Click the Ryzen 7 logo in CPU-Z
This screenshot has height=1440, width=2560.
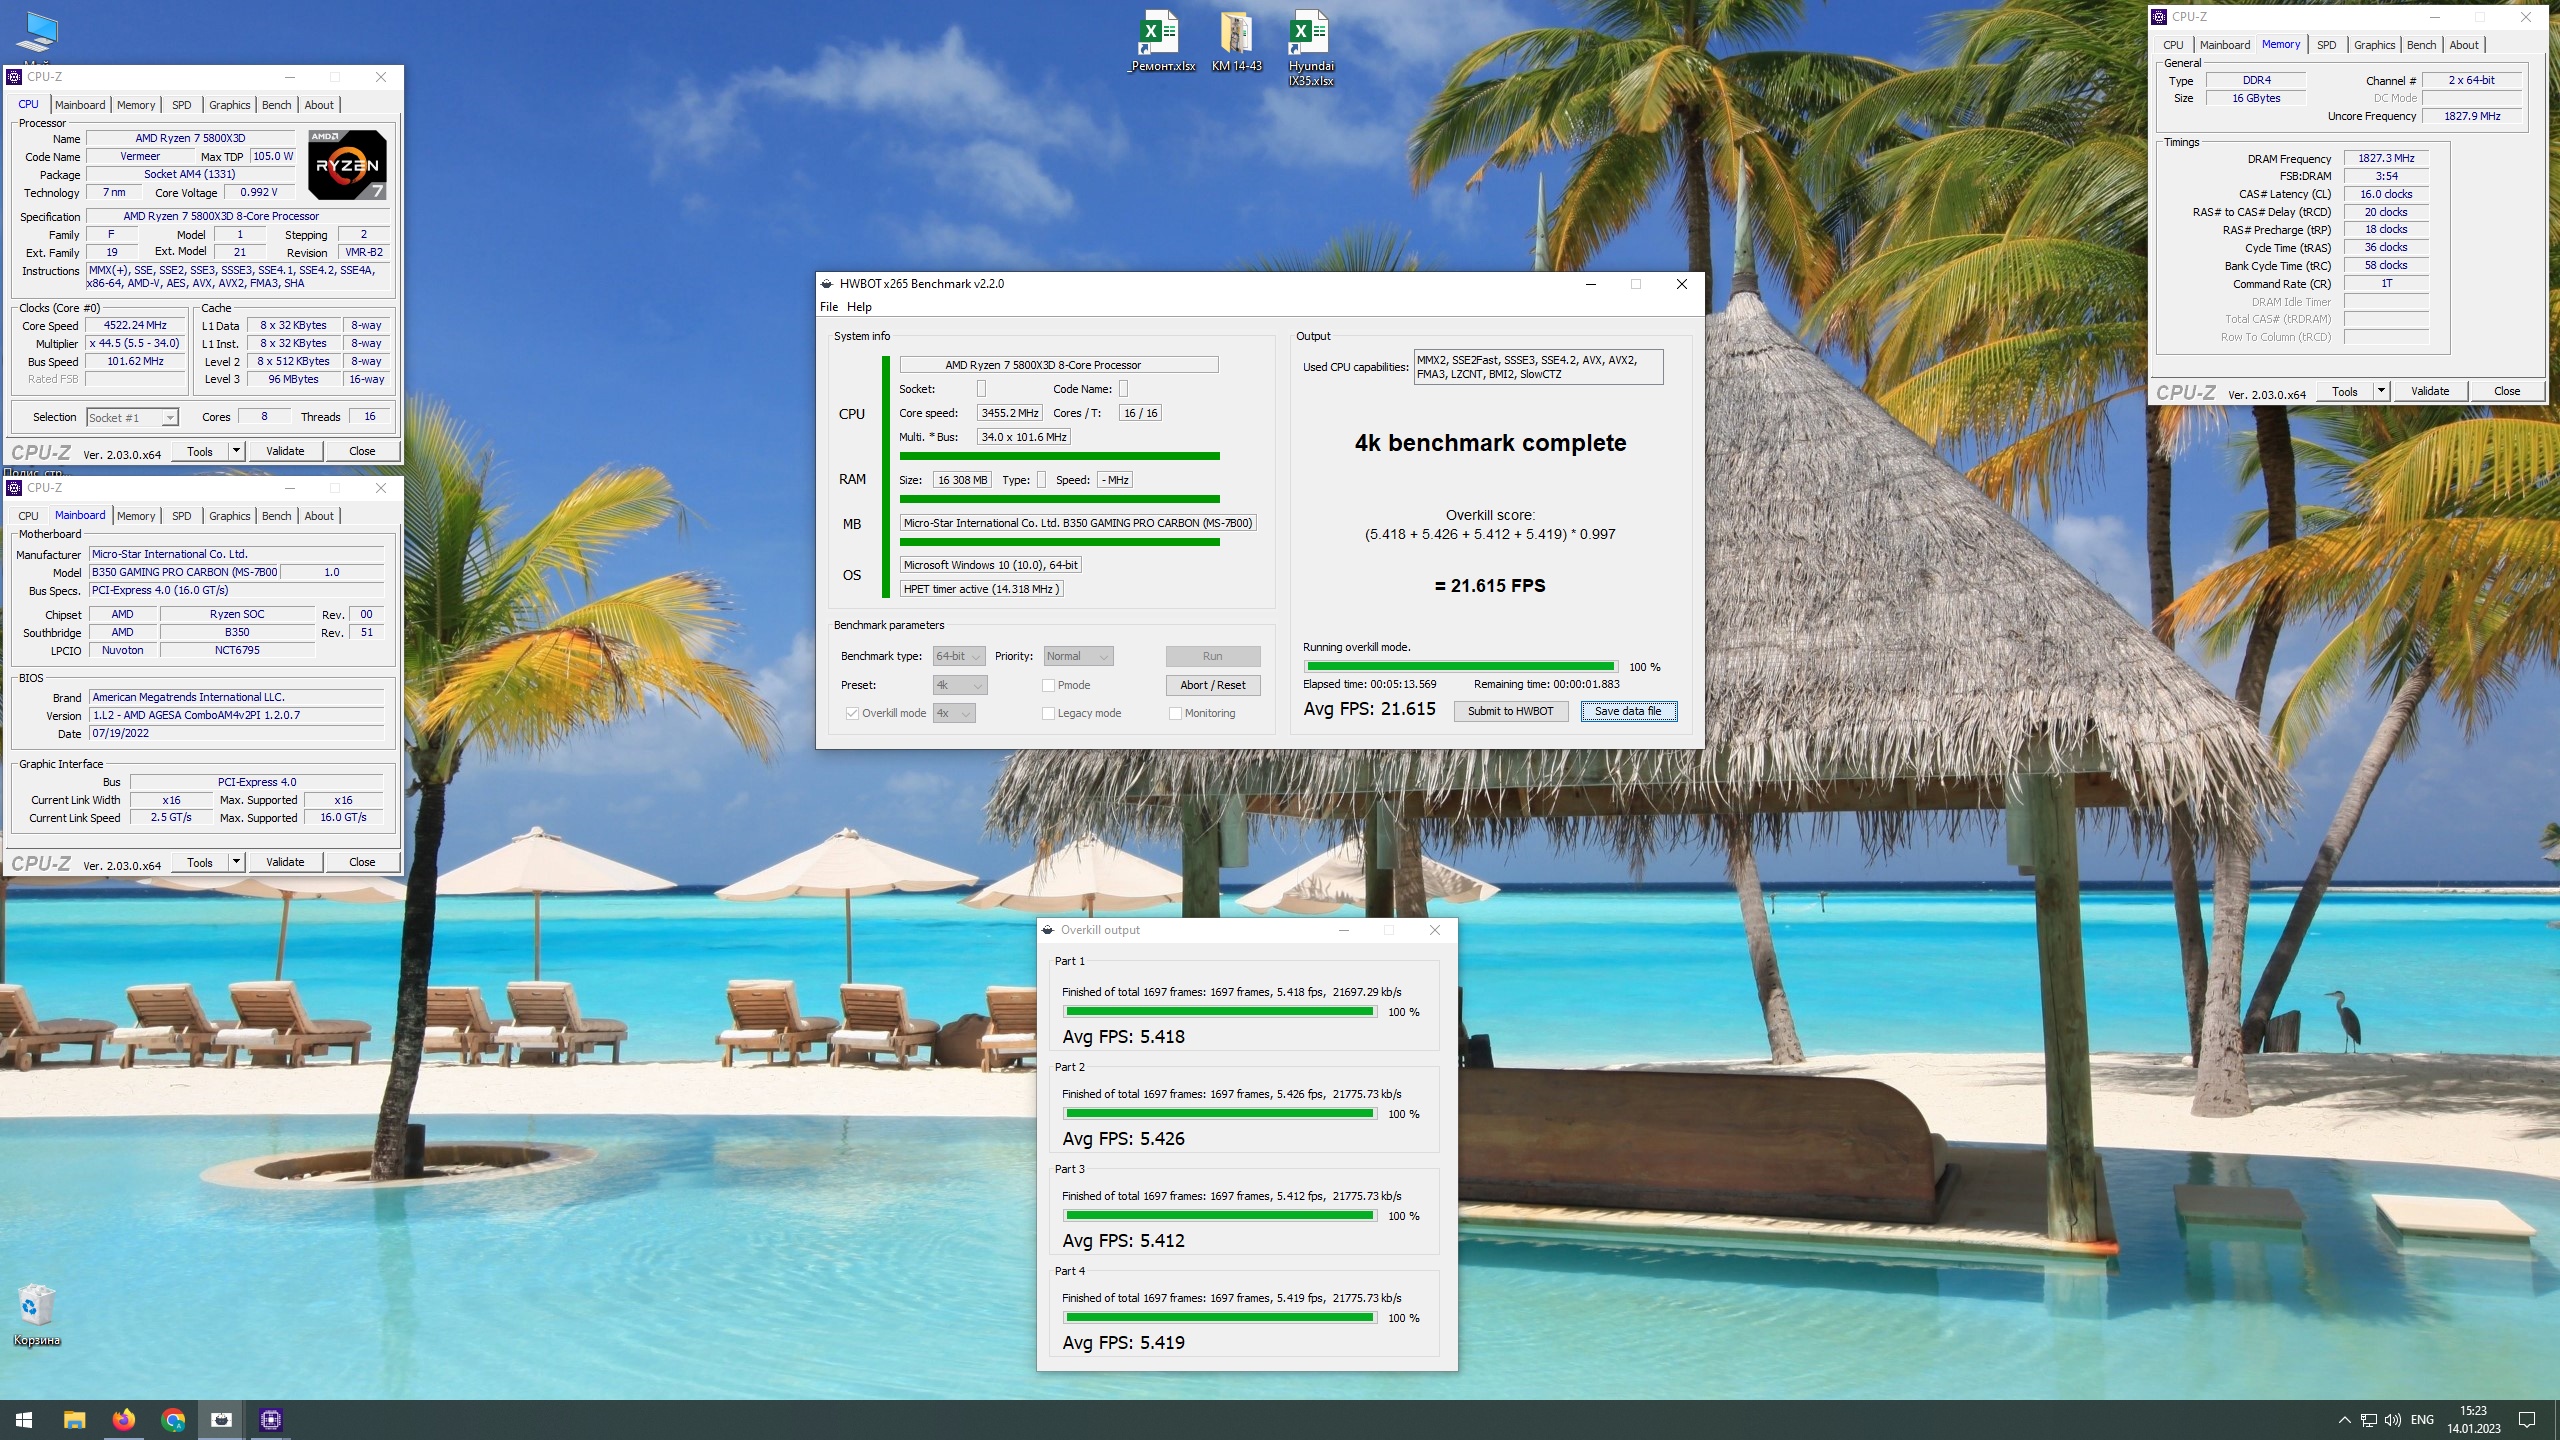347,165
